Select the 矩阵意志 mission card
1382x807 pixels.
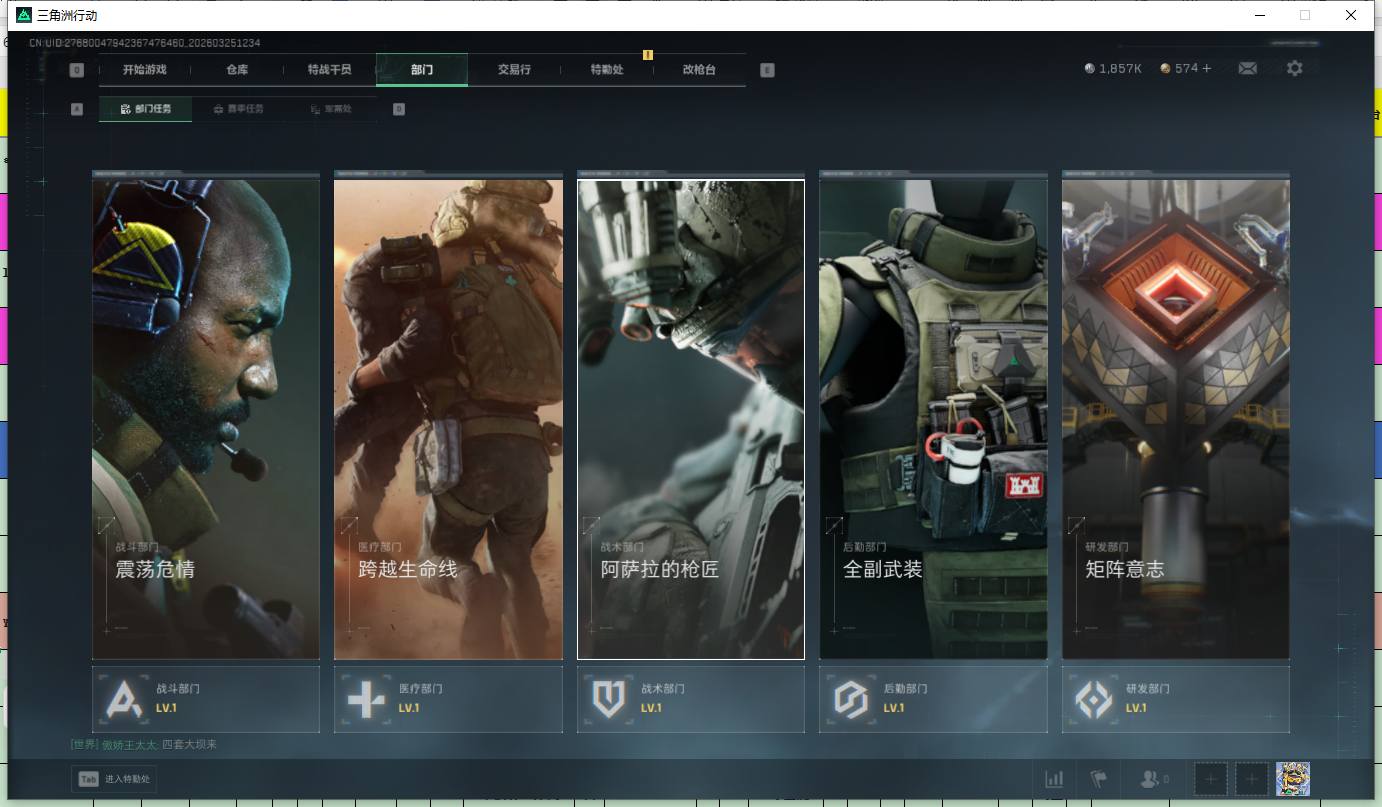click(1175, 418)
